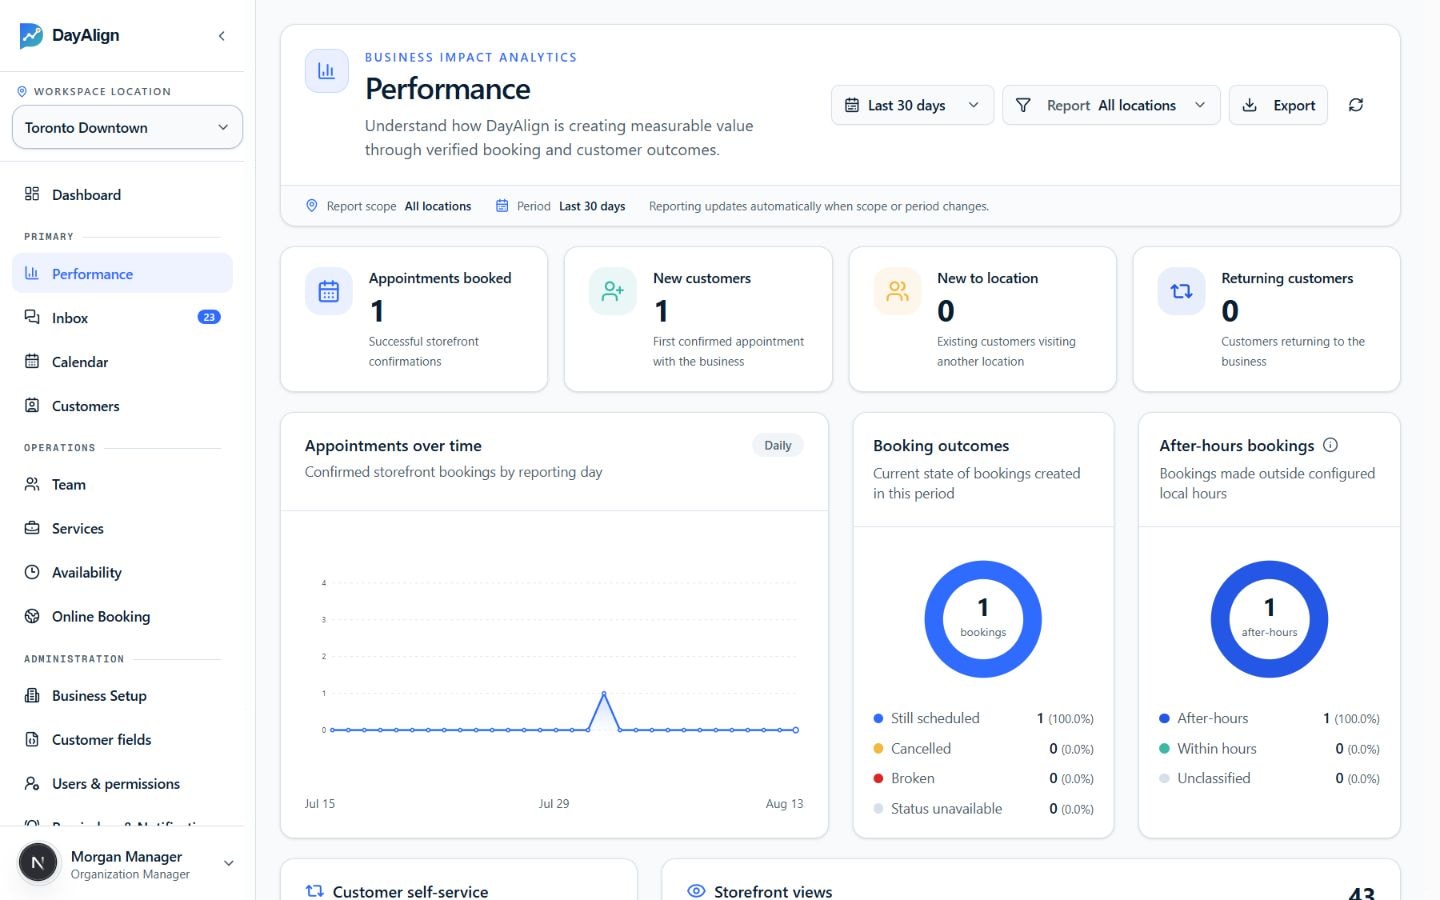Click the Availability clock icon
Screen dimensions: 1440x900
[32, 572]
